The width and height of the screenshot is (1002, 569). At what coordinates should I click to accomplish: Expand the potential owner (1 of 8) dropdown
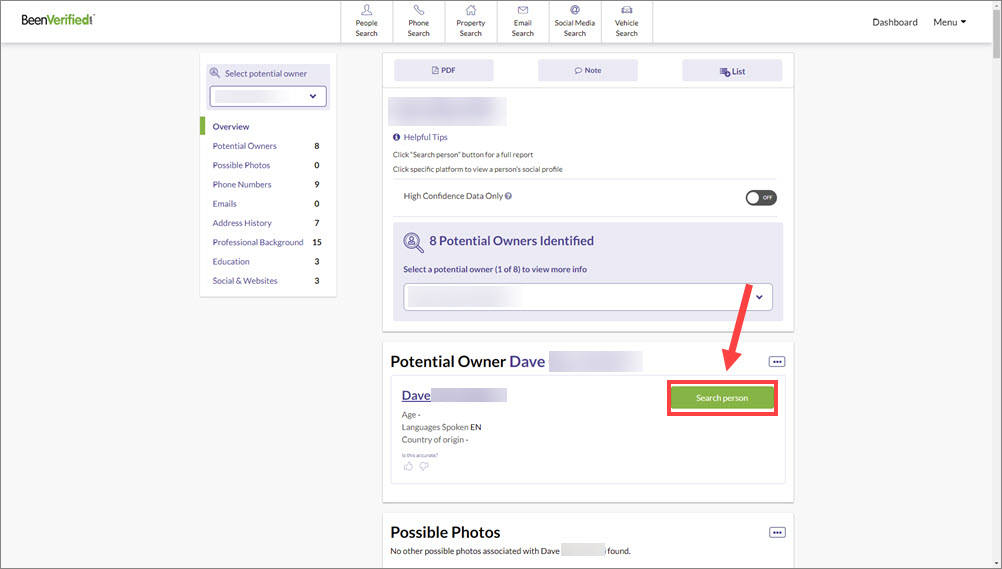point(588,297)
